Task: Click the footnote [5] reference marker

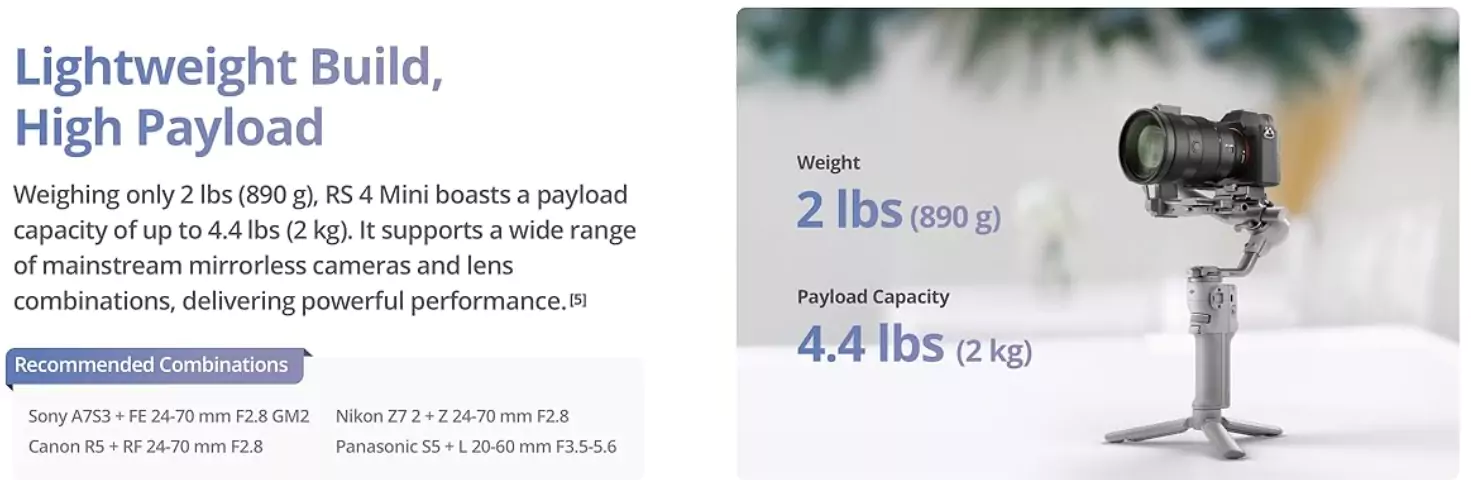Action: tap(578, 300)
